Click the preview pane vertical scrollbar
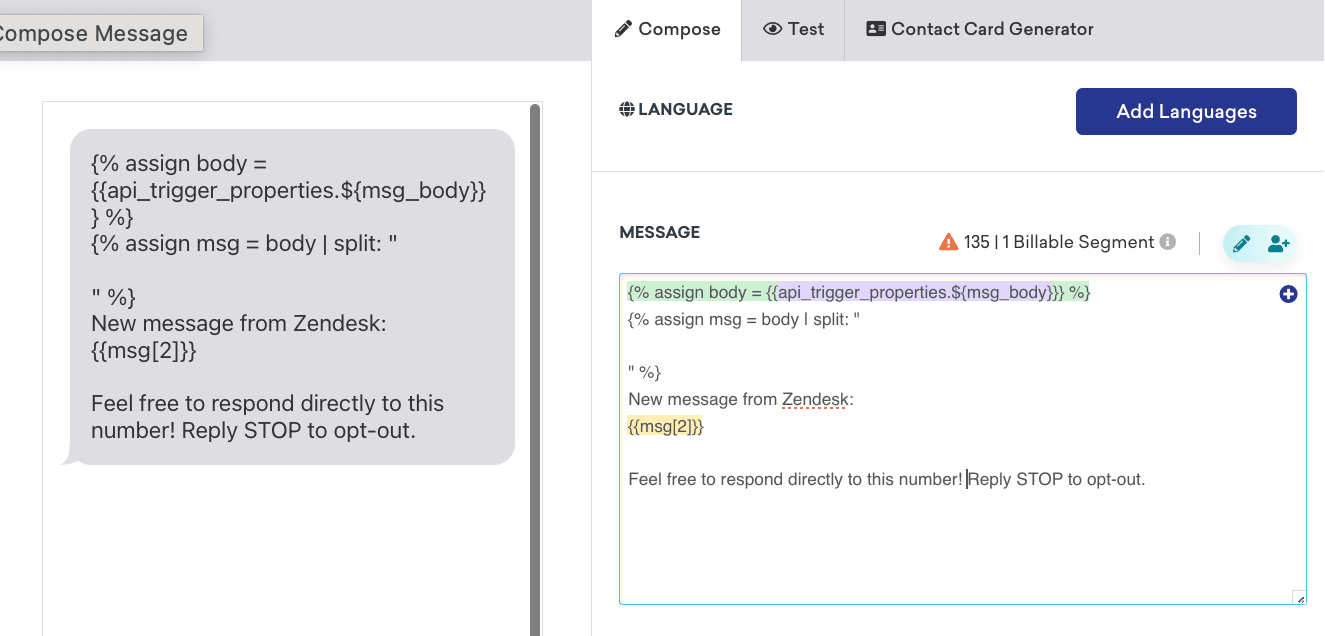1325x636 pixels. click(535, 370)
